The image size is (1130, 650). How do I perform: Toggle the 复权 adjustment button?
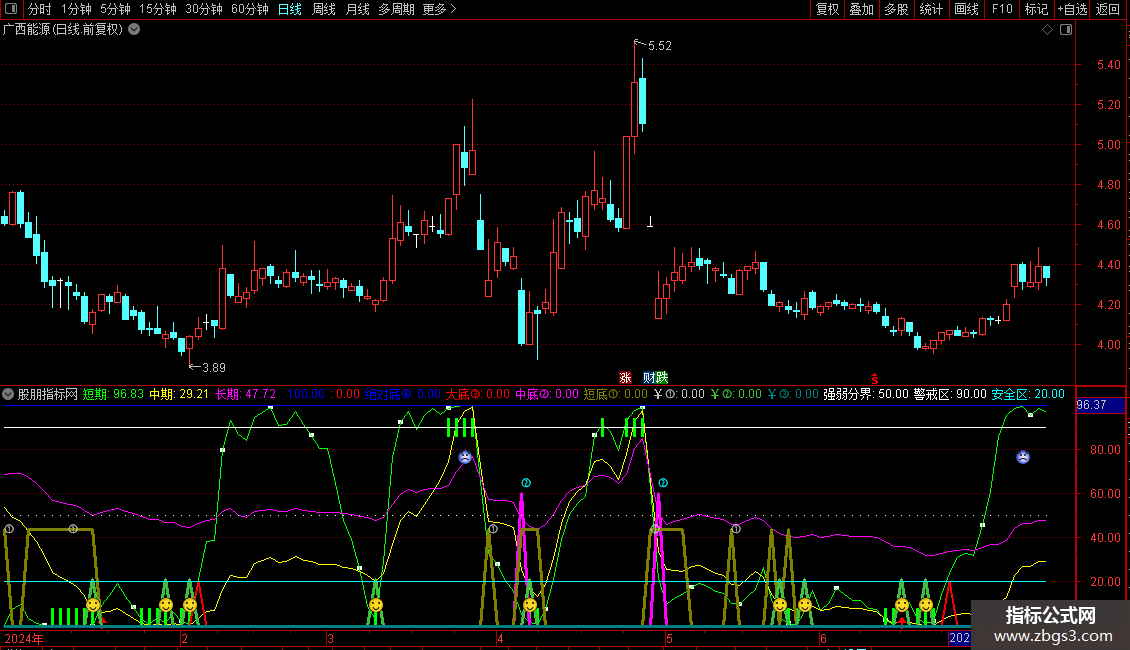coord(827,10)
